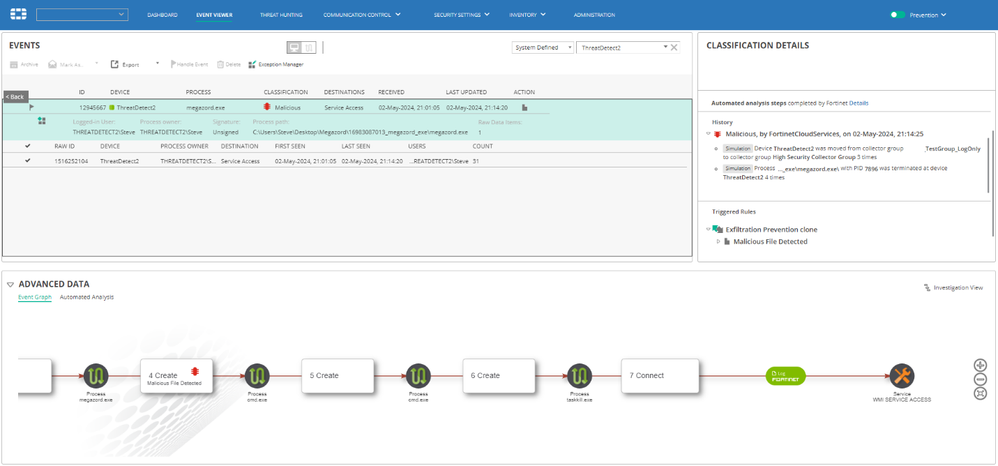
Task: Collapse the Advanced Data section
Action: coord(11,284)
